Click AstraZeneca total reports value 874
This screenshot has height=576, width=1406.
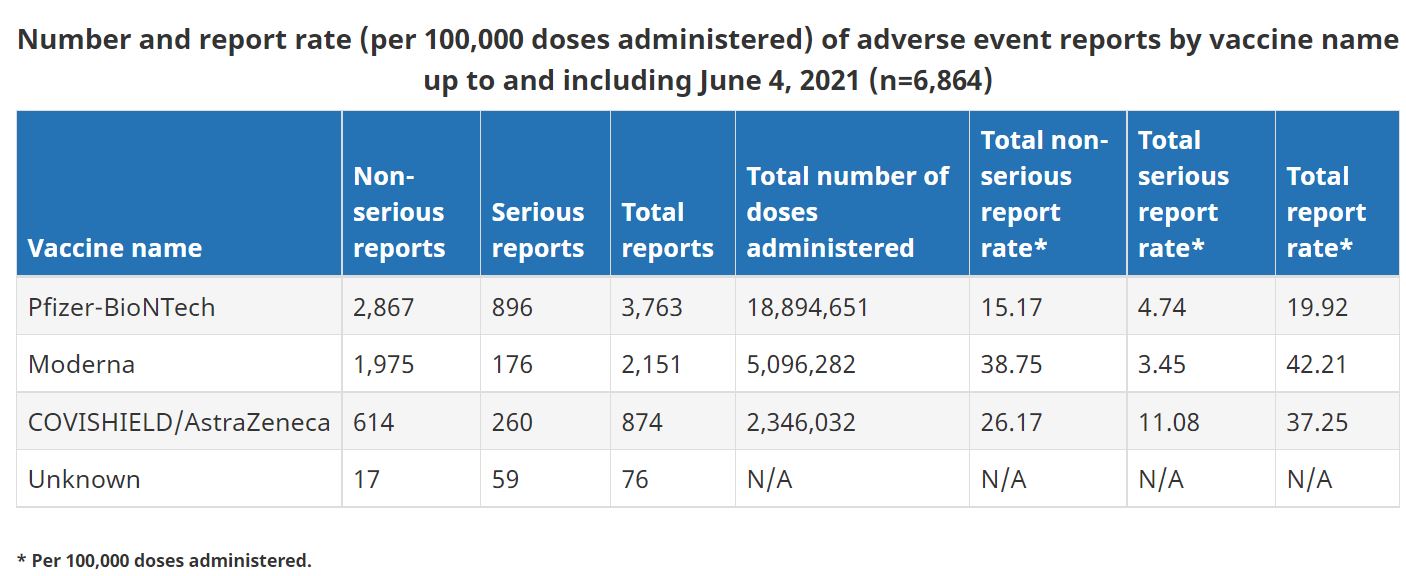click(x=642, y=422)
